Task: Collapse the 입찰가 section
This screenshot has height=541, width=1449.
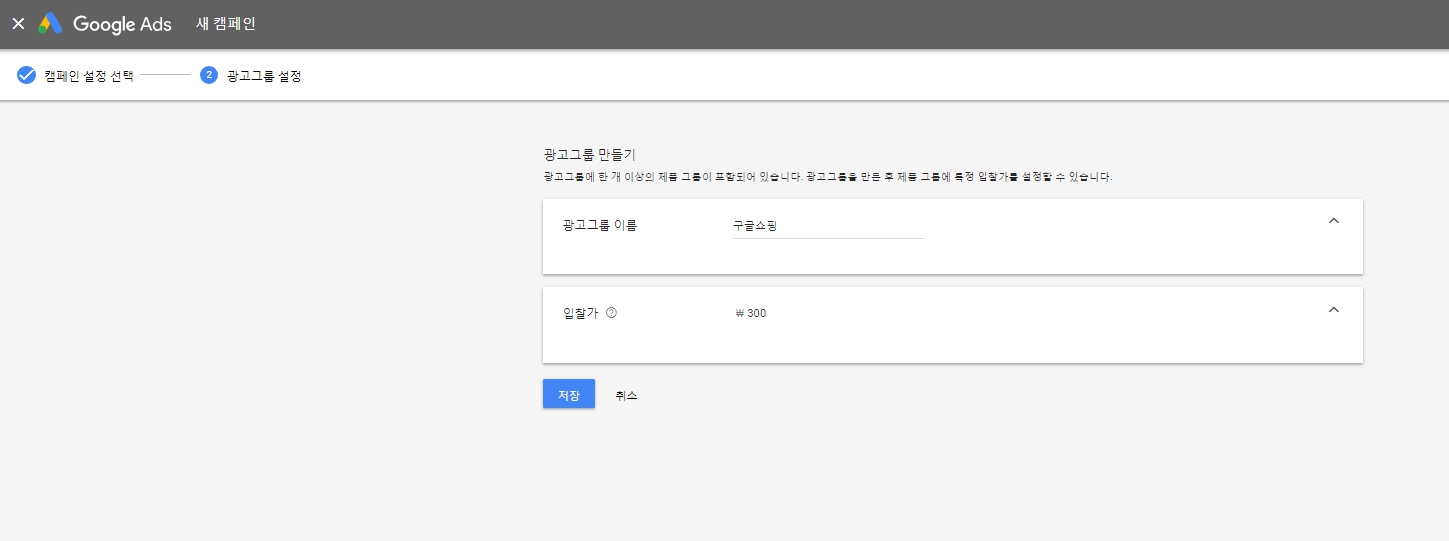Action: click(1333, 310)
